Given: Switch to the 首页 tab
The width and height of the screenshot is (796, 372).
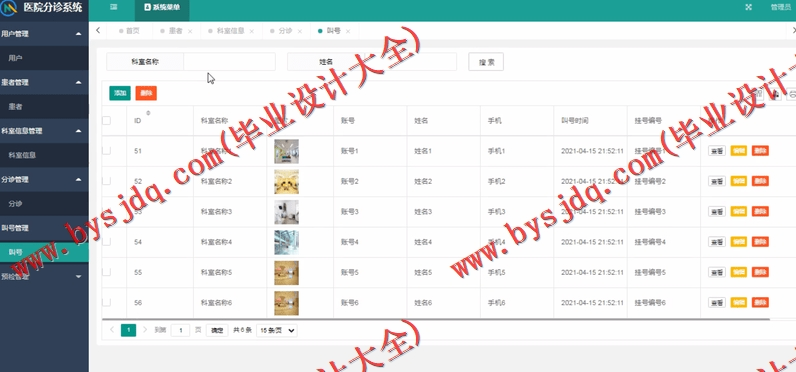Looking at the screenshot, I should coord(129,31).
